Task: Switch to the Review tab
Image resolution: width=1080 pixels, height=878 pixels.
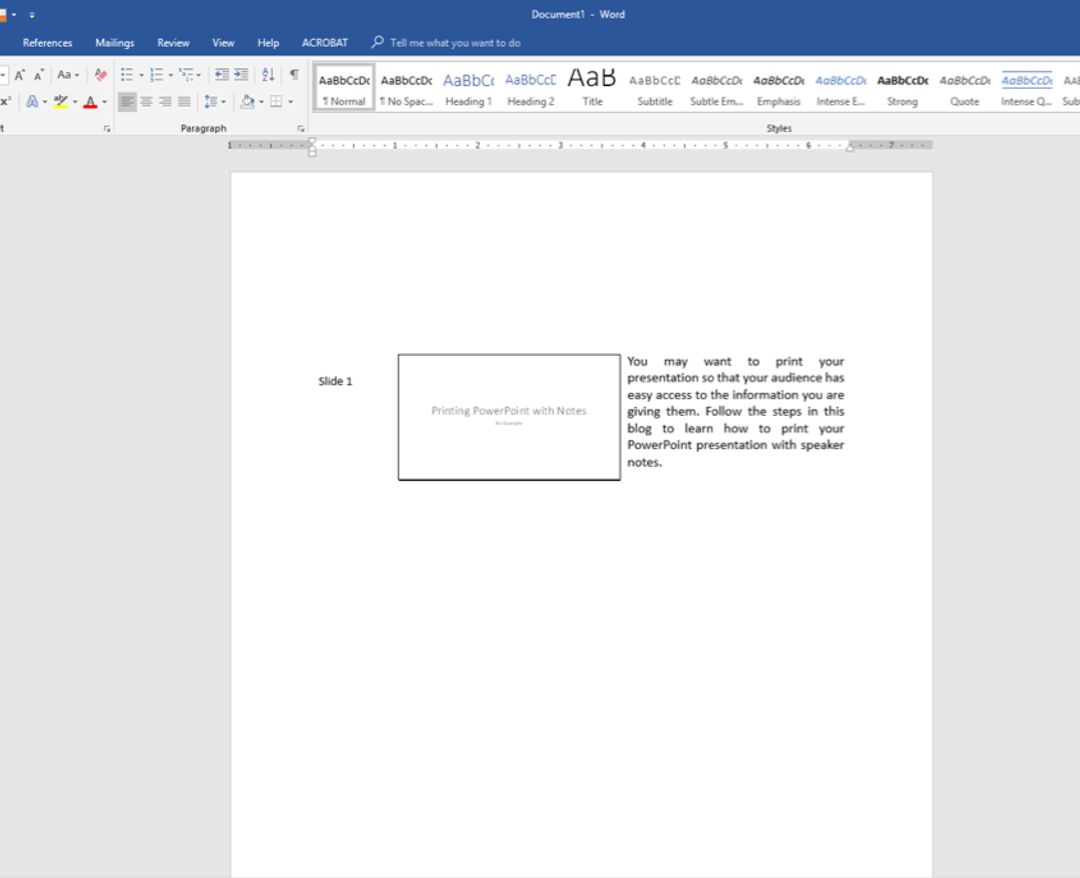Action: 172,42
